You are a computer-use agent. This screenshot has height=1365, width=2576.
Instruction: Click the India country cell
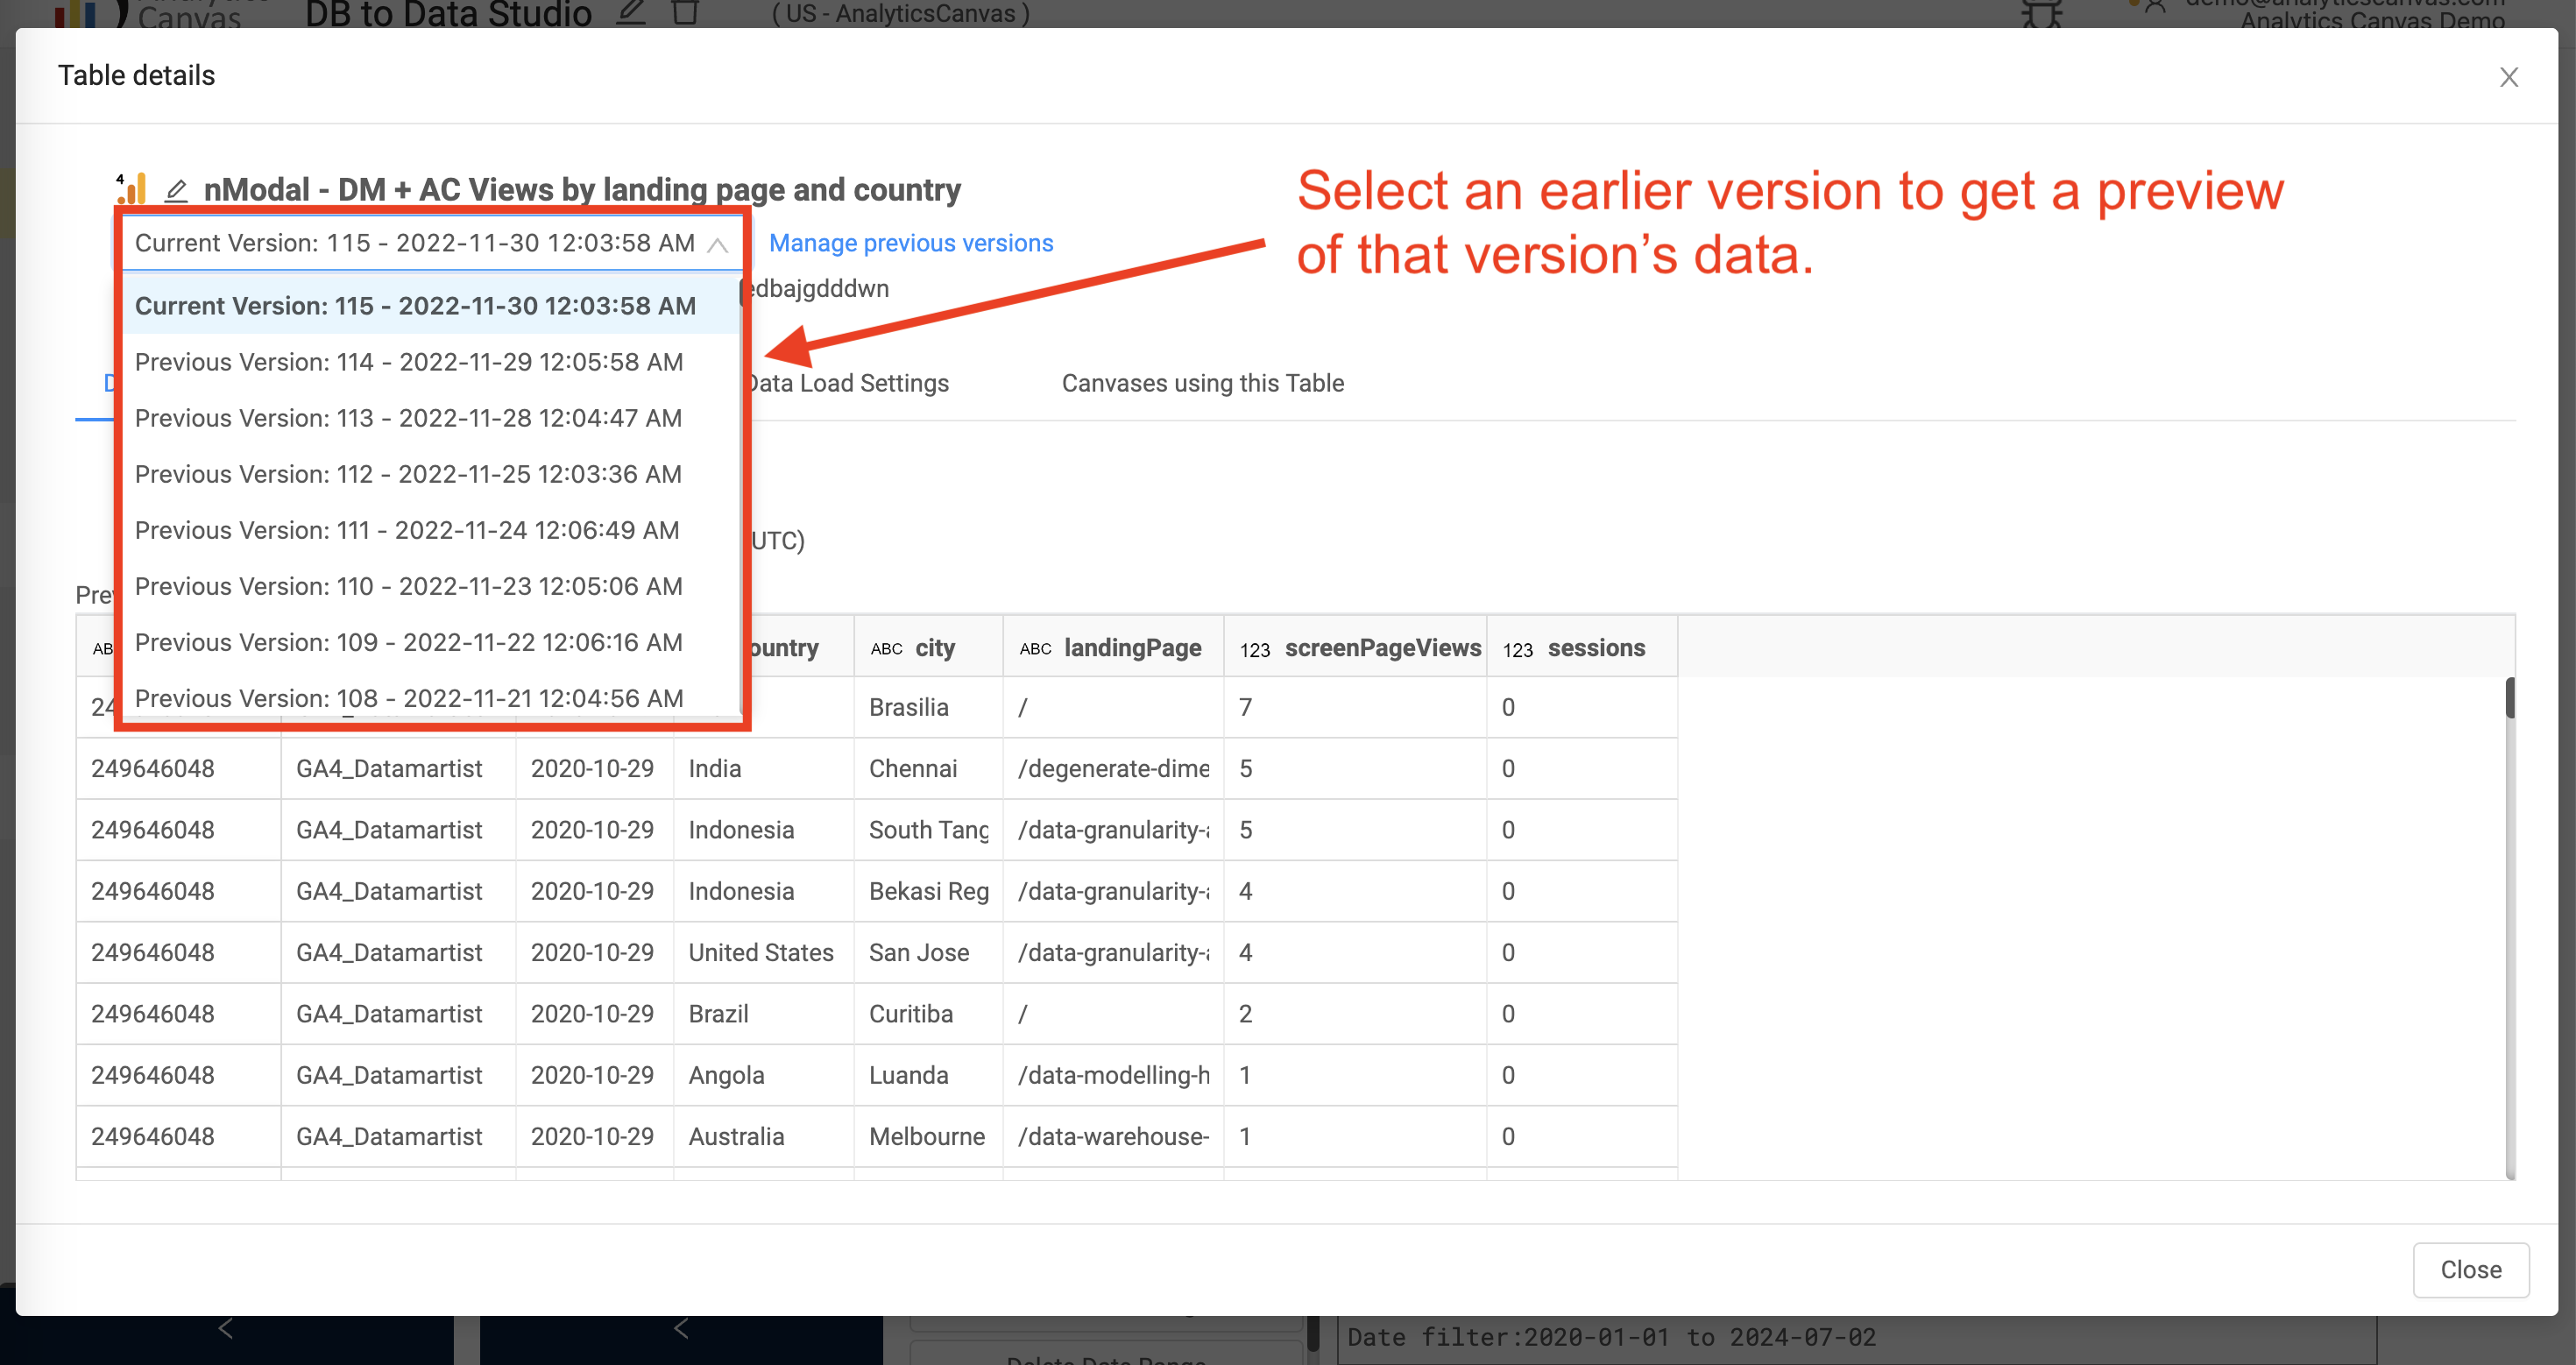point(763,769)
